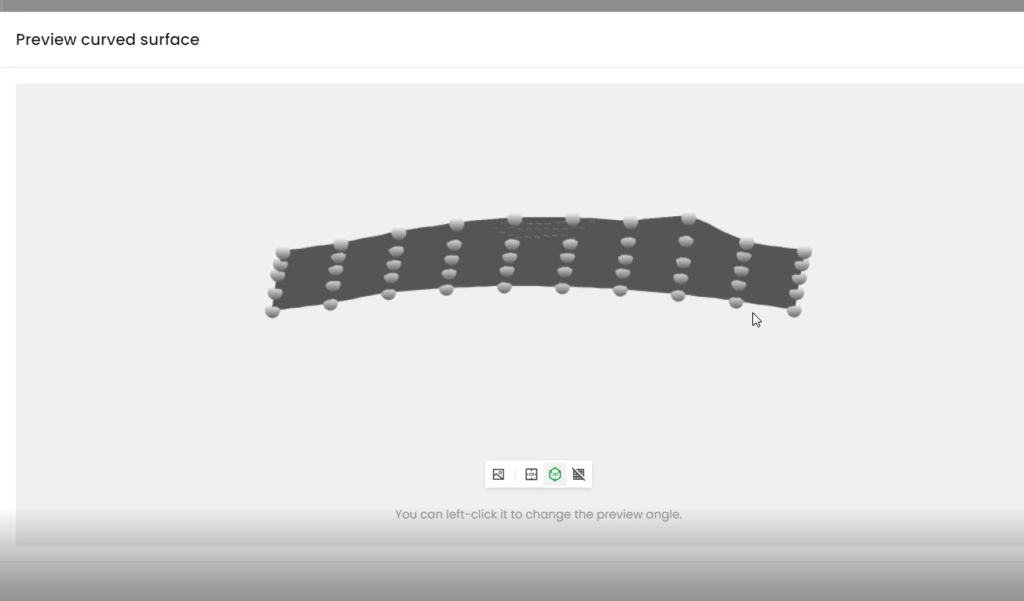Viewport: 1024px width, 601px height.
Task: Click the image preview icon
Action: pyautogui.click(x=498, y=474)
